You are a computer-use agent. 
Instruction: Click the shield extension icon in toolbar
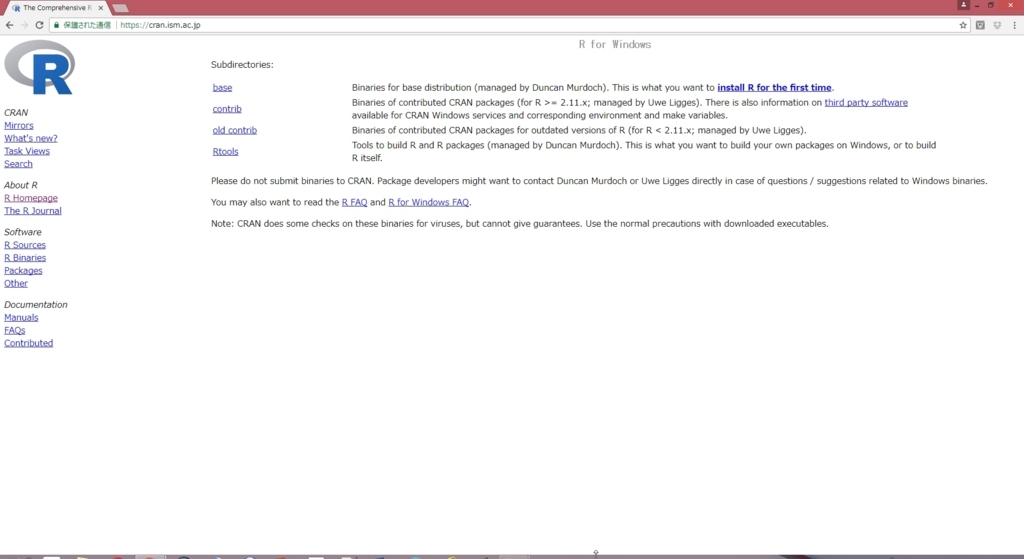pyautogui.click(x=997, y=25)
